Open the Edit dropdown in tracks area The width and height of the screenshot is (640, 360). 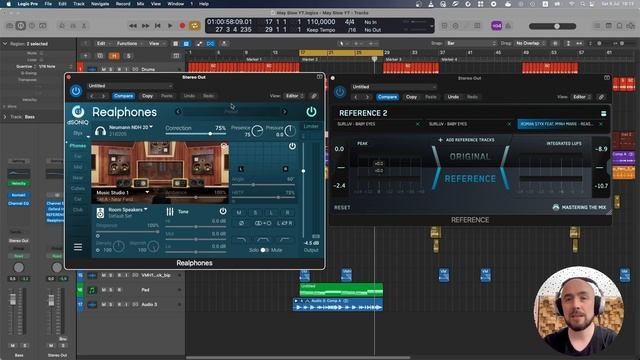point(103,43)
